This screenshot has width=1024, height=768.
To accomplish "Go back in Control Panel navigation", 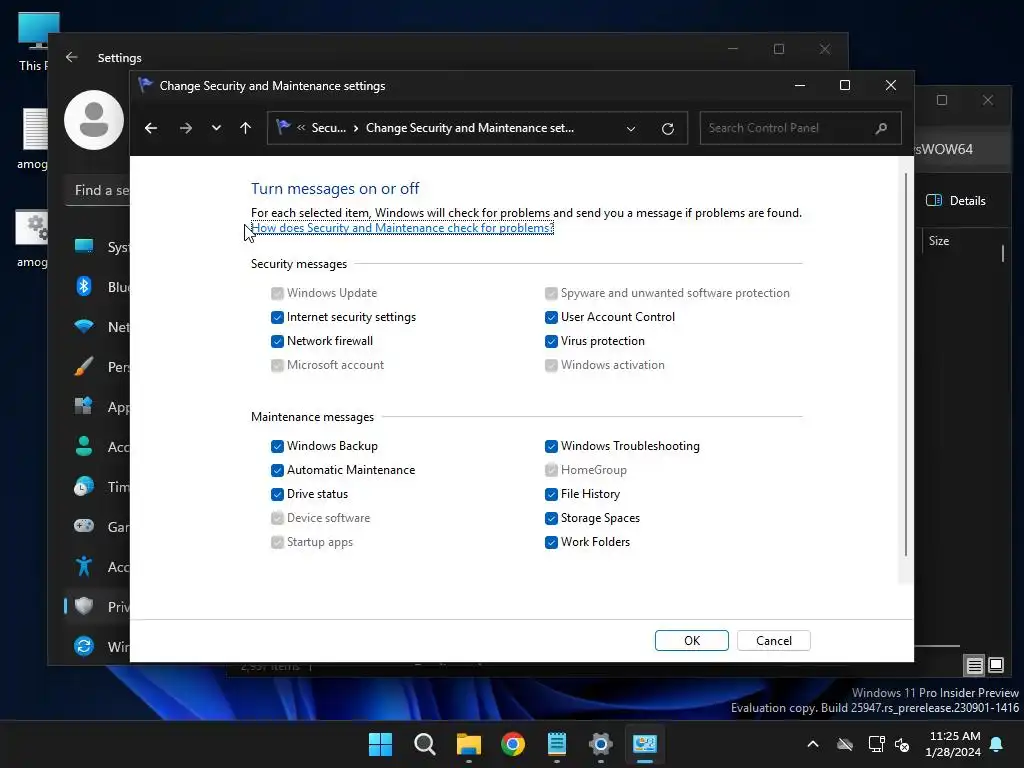I will [x=151, y=128].
